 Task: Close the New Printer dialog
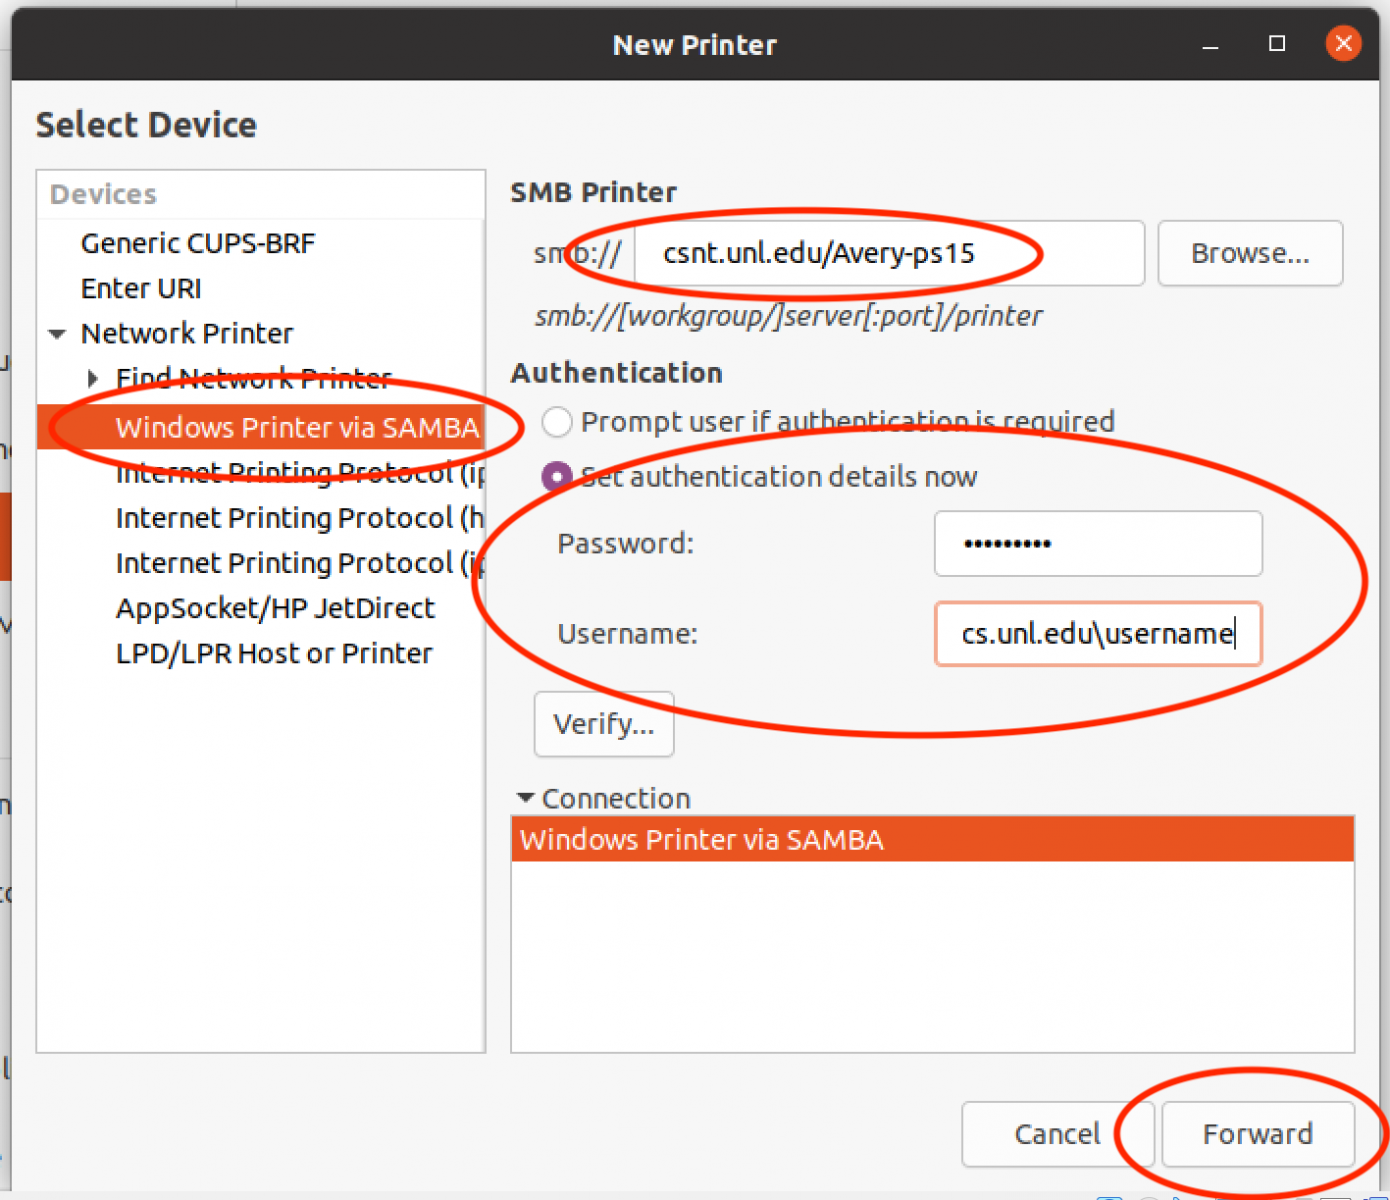1342,44
